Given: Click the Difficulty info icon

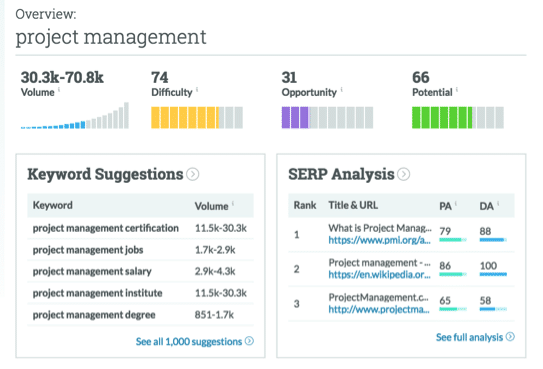Looking at the screenshot, I should [197, 90].
